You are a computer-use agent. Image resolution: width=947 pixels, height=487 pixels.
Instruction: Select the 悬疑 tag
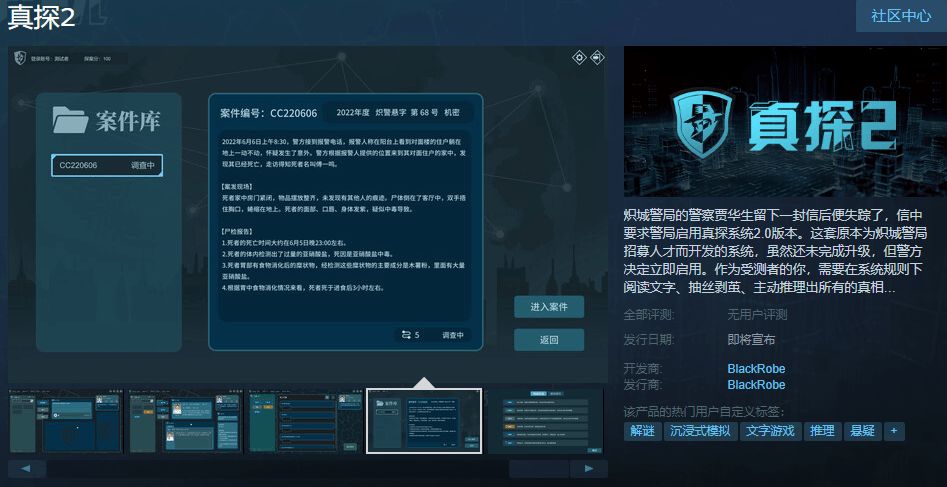tap(862, 431)
